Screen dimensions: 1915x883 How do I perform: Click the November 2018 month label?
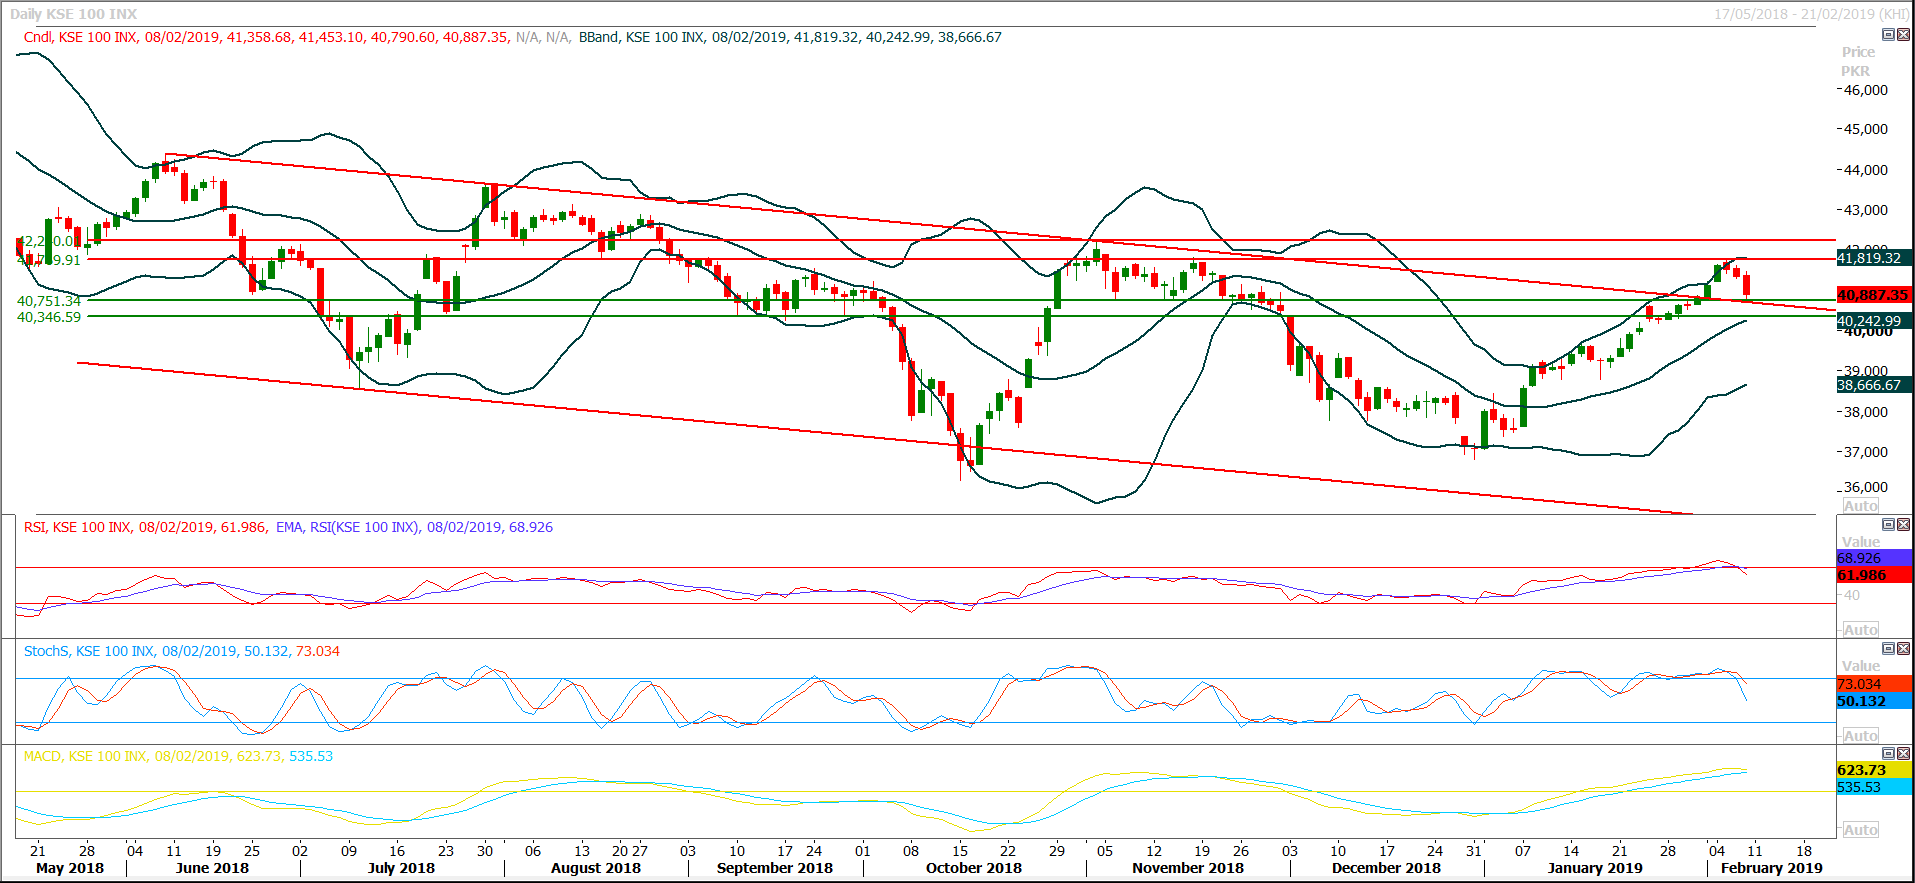1188,868
